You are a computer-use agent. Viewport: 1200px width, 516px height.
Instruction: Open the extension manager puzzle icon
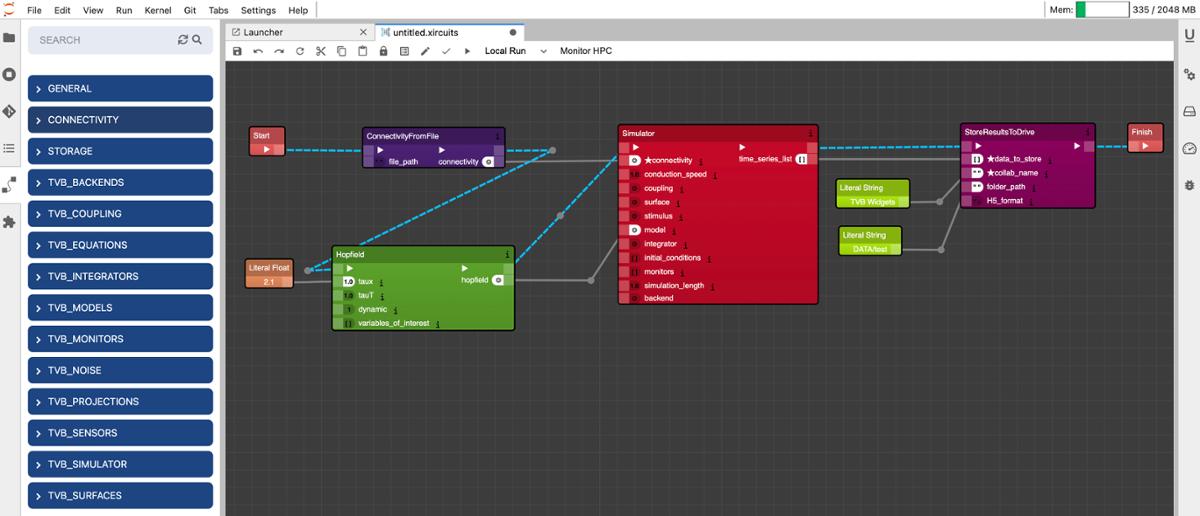[9, 222]
